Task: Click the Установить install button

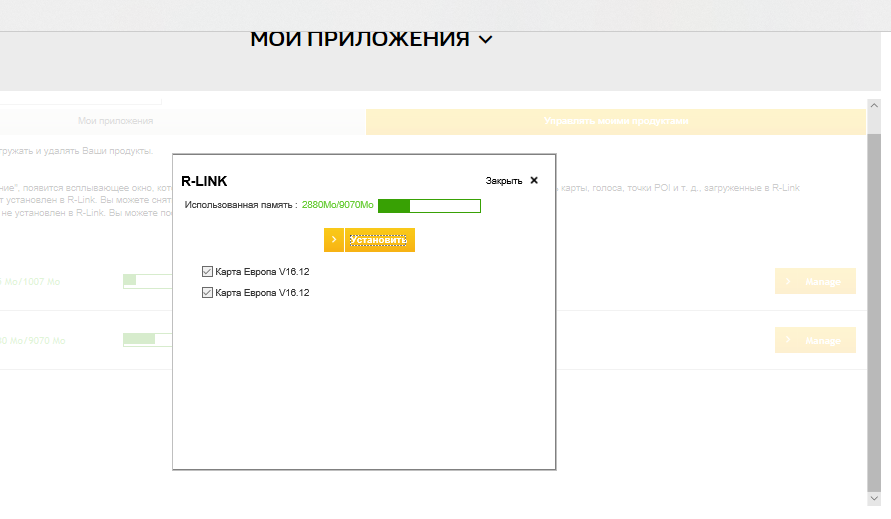Action: [x=380, y=240]
